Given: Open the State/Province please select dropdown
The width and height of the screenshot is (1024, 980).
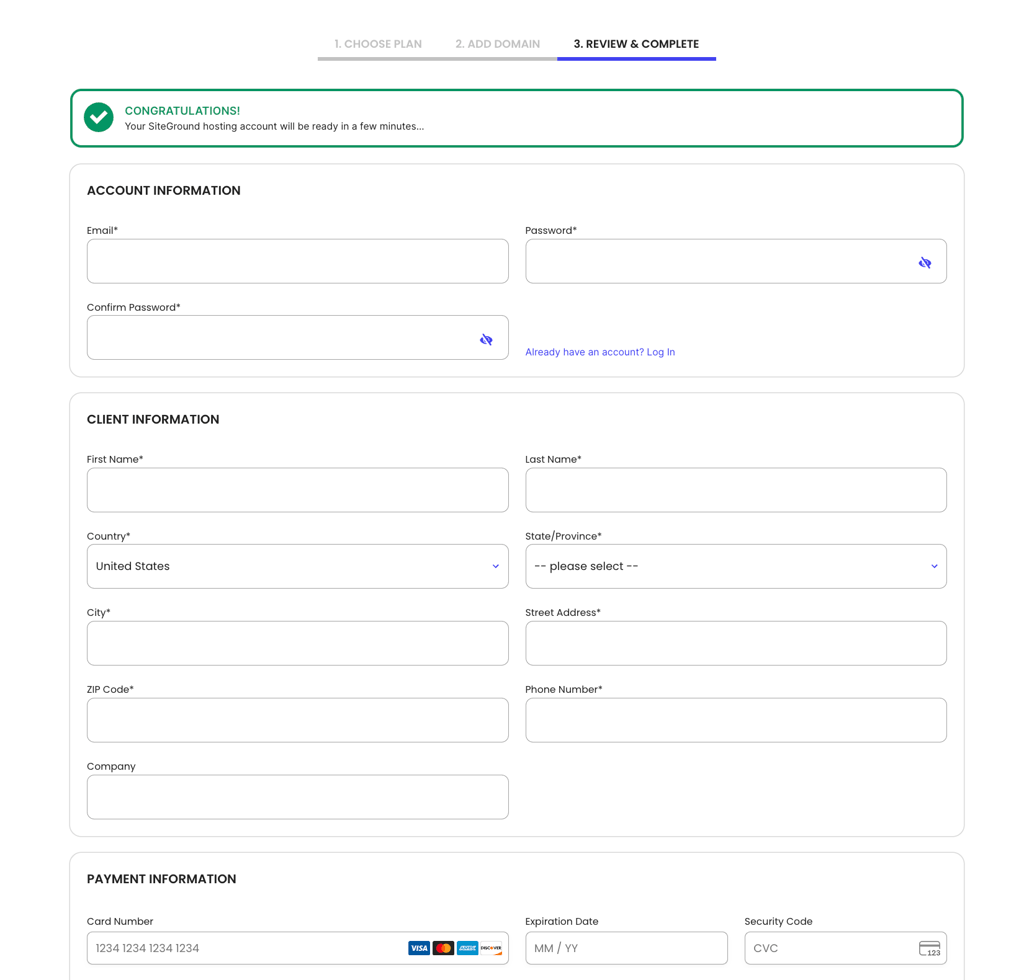Looking at the screenshot, I should pyautogui.click(x=736, y=567).
